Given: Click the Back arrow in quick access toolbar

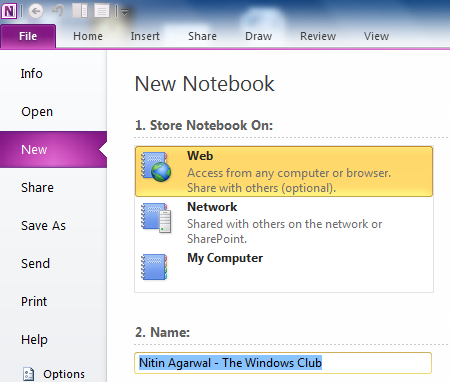Looking at the screenshot, I should [36, 11].
